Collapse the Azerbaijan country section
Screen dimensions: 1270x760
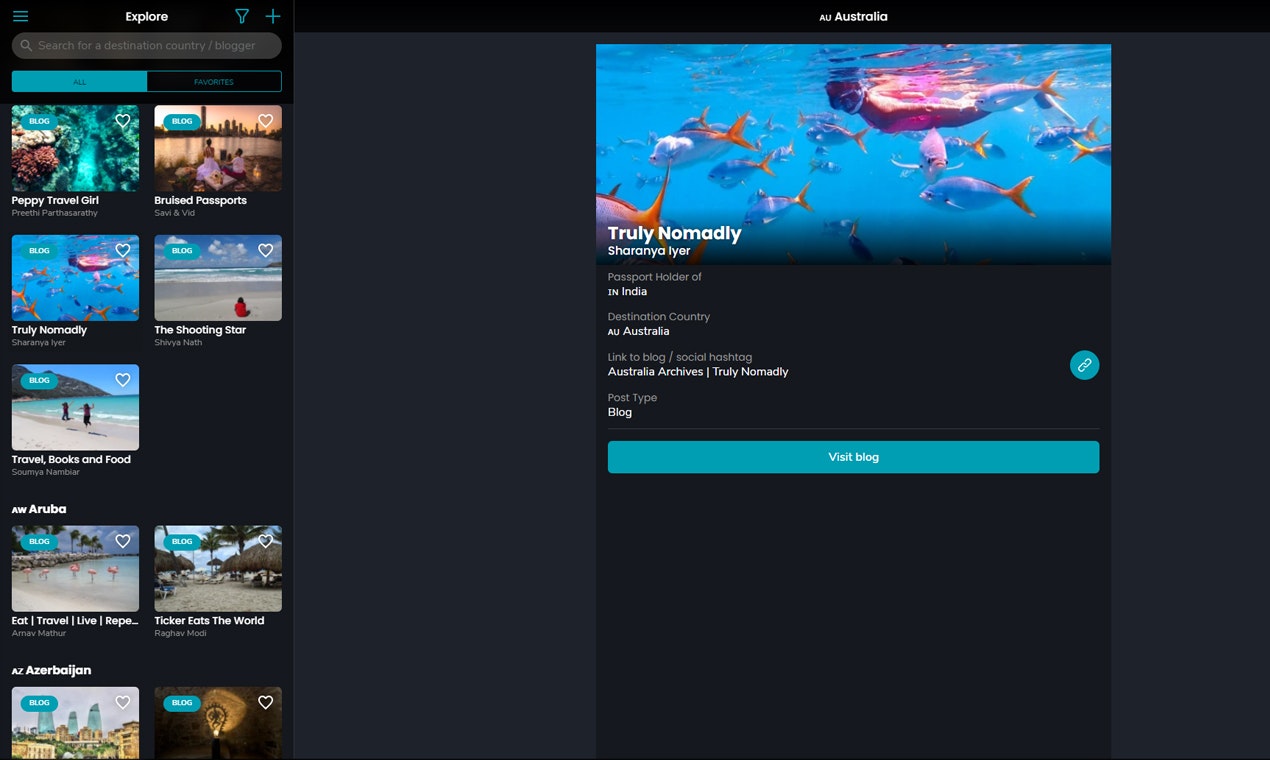pos(51,670)
